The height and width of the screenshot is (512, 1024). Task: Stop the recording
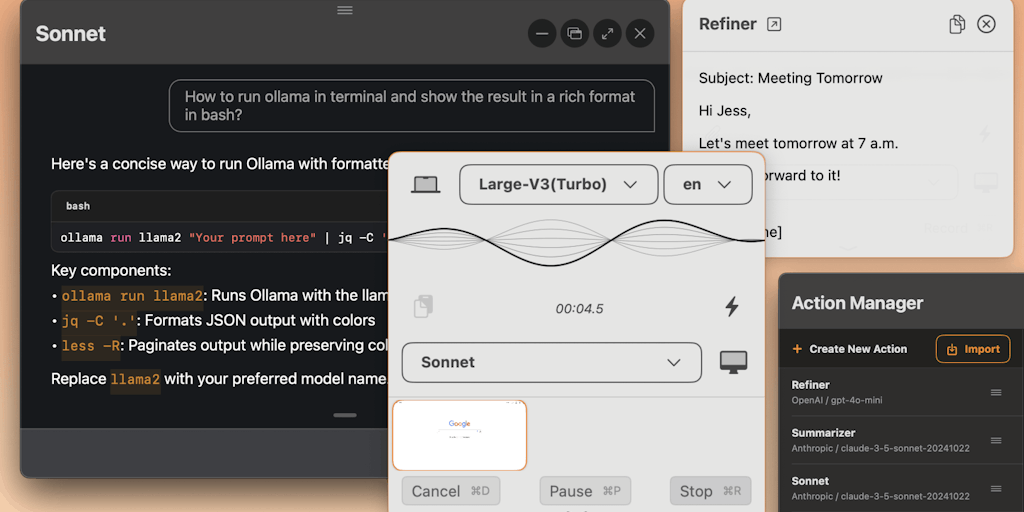711,491
